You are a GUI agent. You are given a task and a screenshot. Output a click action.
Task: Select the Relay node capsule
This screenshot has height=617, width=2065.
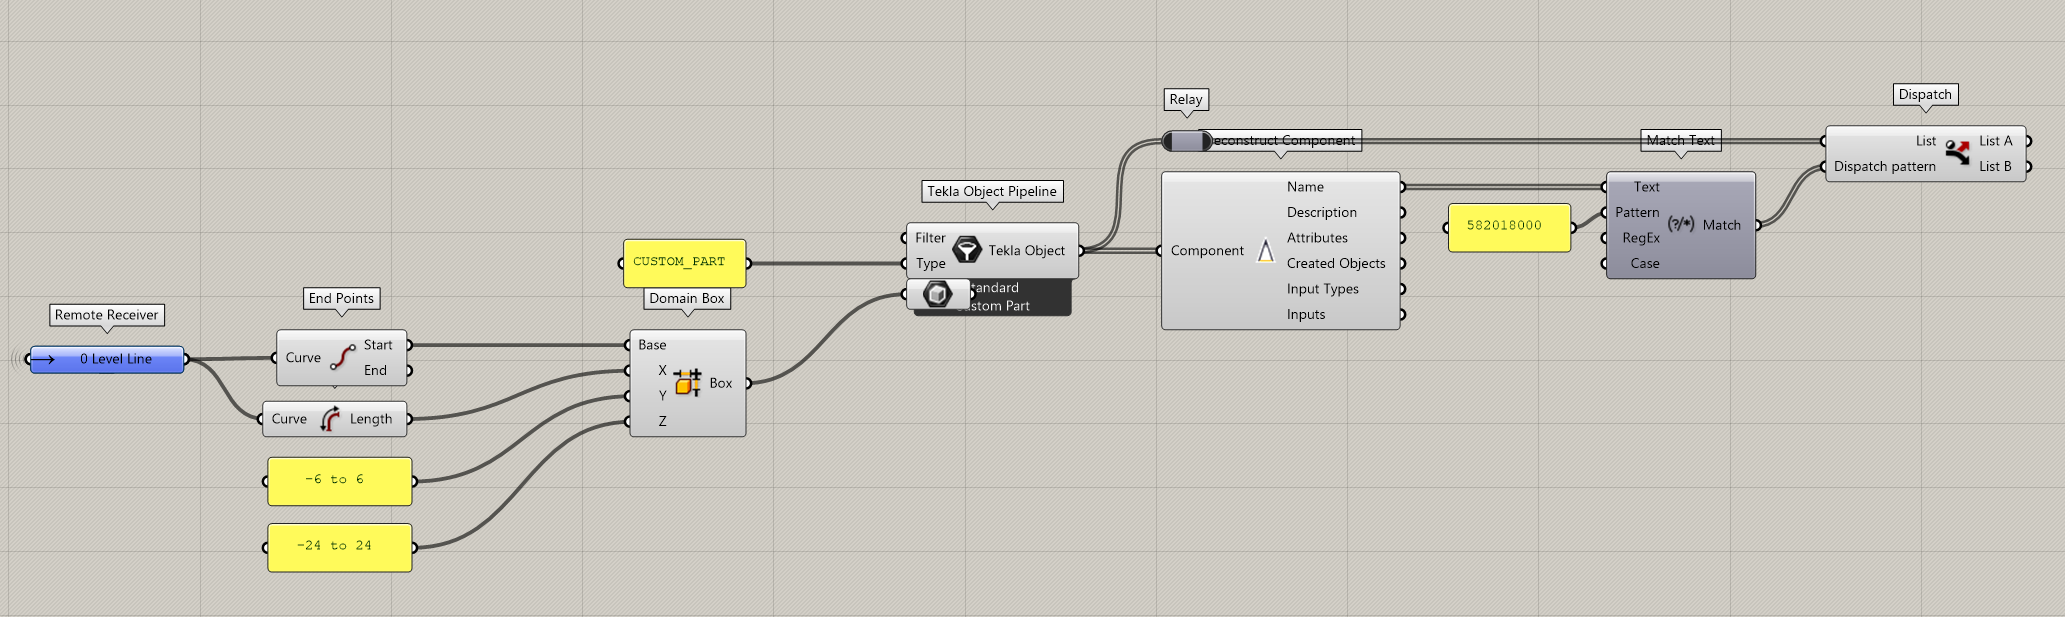coord(1187,141)
